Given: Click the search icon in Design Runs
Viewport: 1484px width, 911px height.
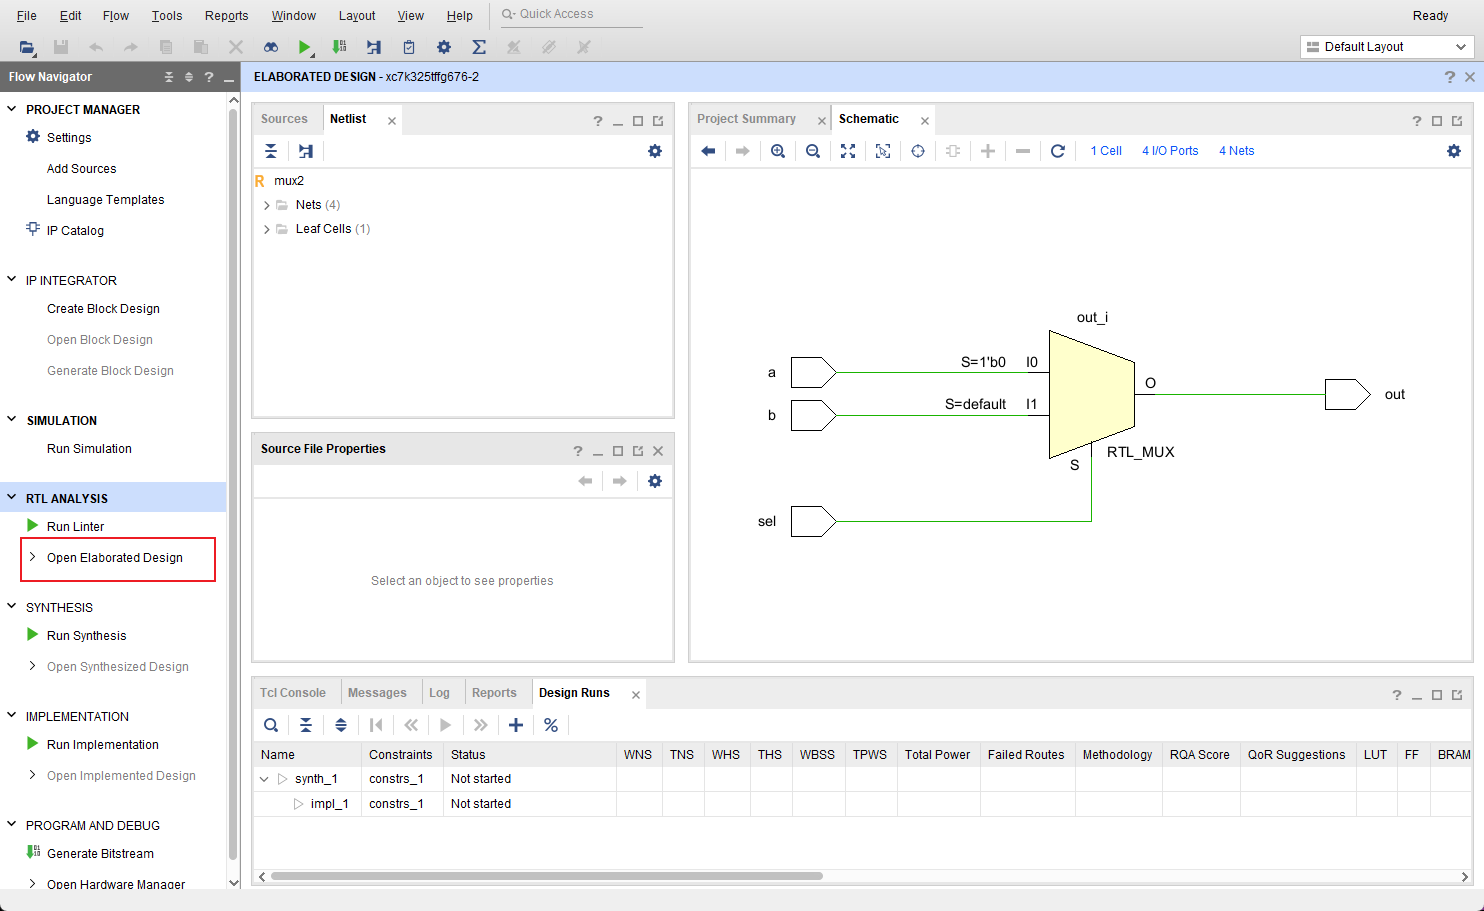Looking at the screenshot, I should click(x=271, y=725).
